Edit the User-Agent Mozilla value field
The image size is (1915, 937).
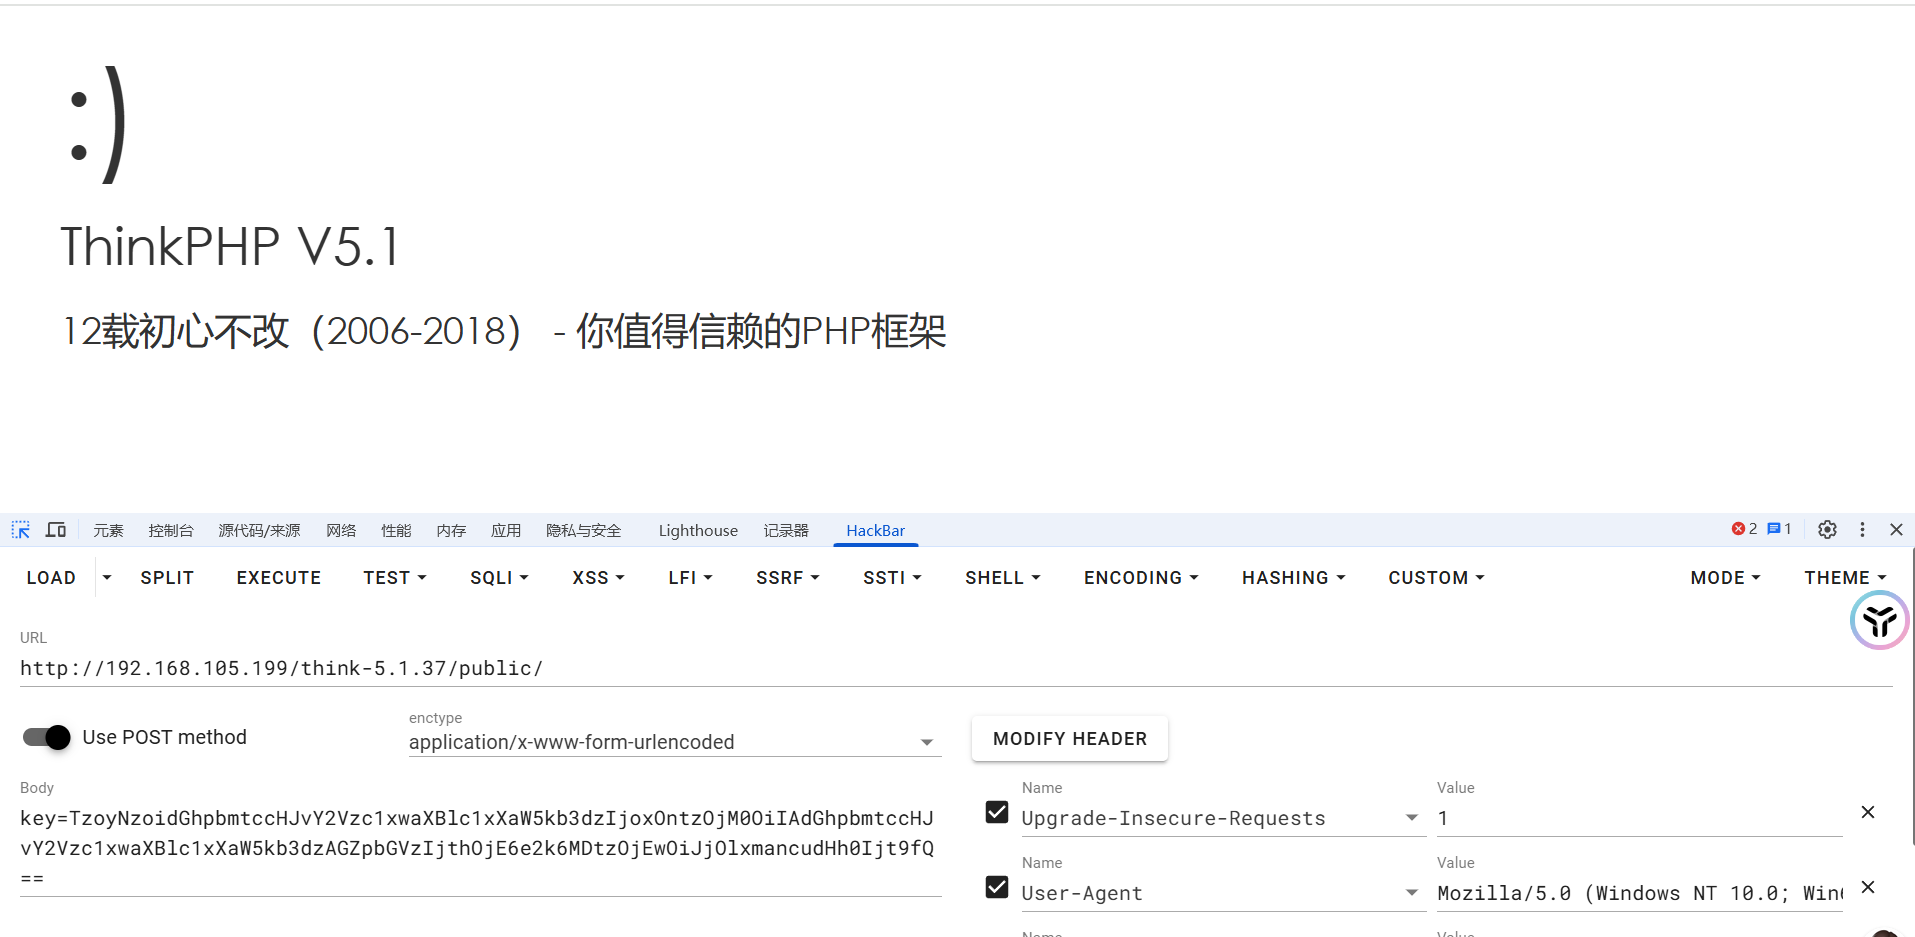(1640, 893)
